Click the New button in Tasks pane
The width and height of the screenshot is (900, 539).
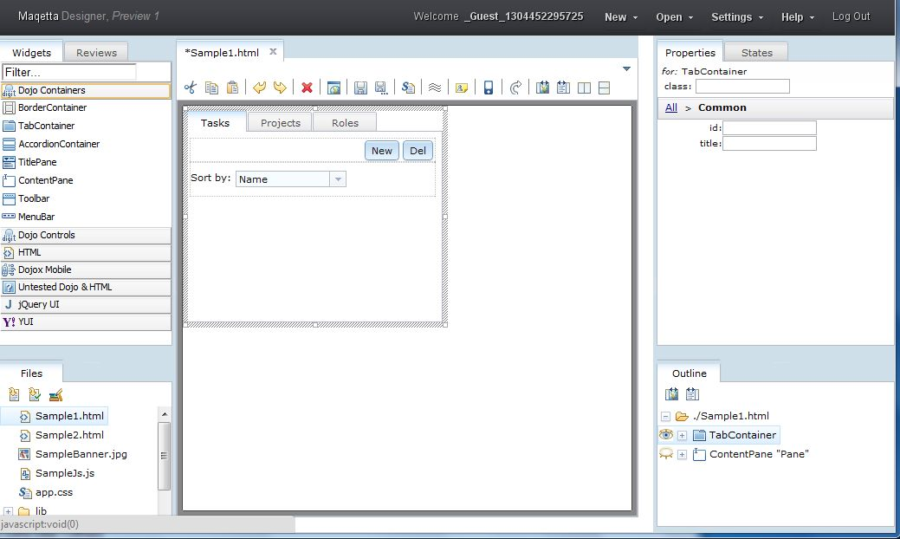pyautogui.click(x=381, y=151)
